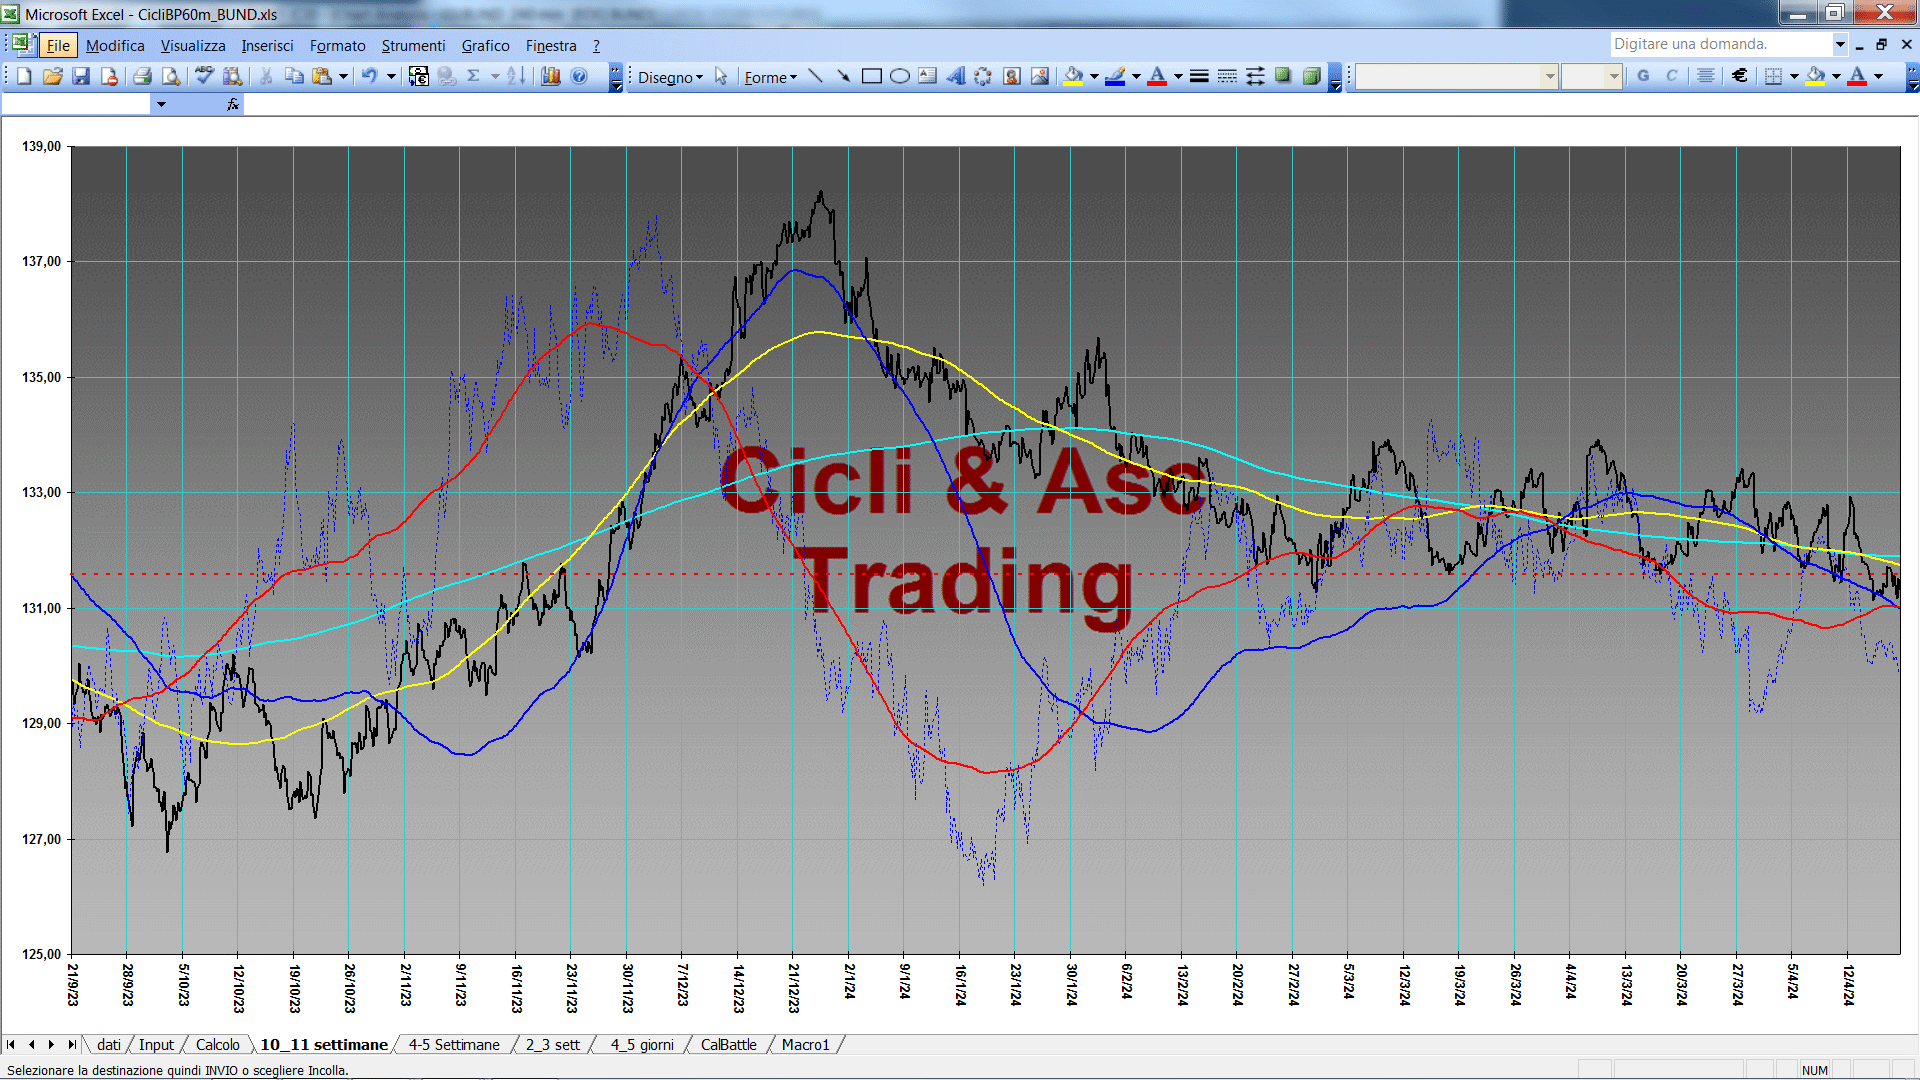Screen dimensions: 1920x1080
Task: Apply Euro currency style
Action: (1740, 76)
